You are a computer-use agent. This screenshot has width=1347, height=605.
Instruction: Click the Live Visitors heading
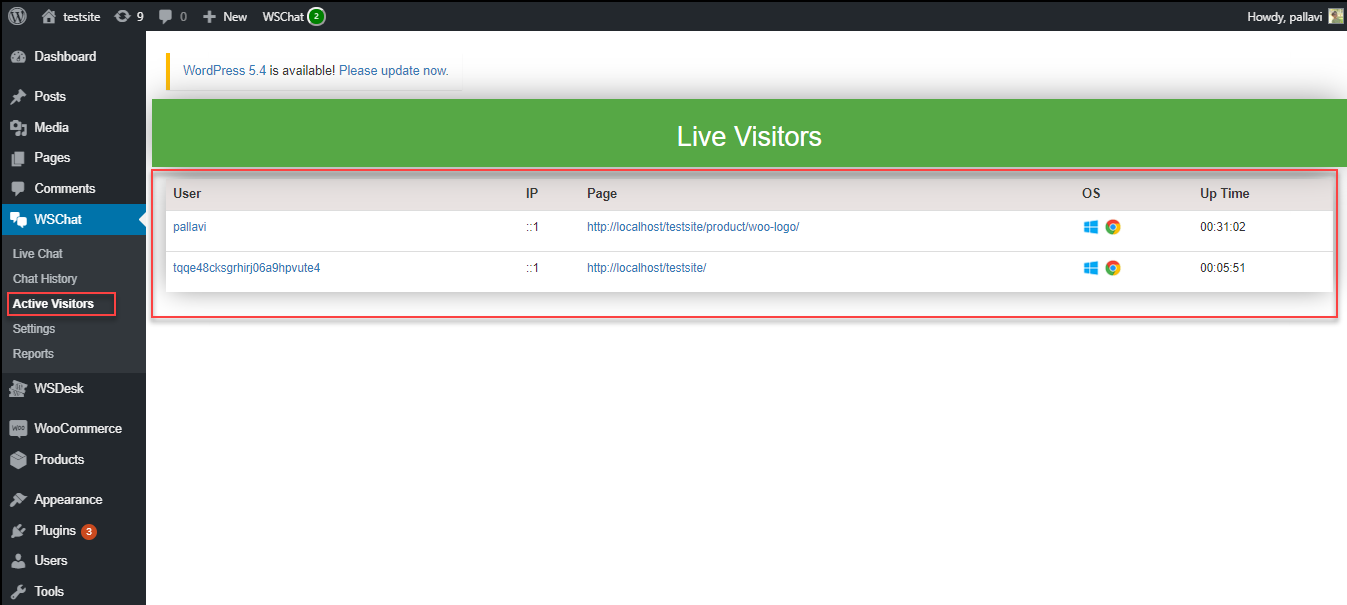pyautogui.click(x=749, y=136)
